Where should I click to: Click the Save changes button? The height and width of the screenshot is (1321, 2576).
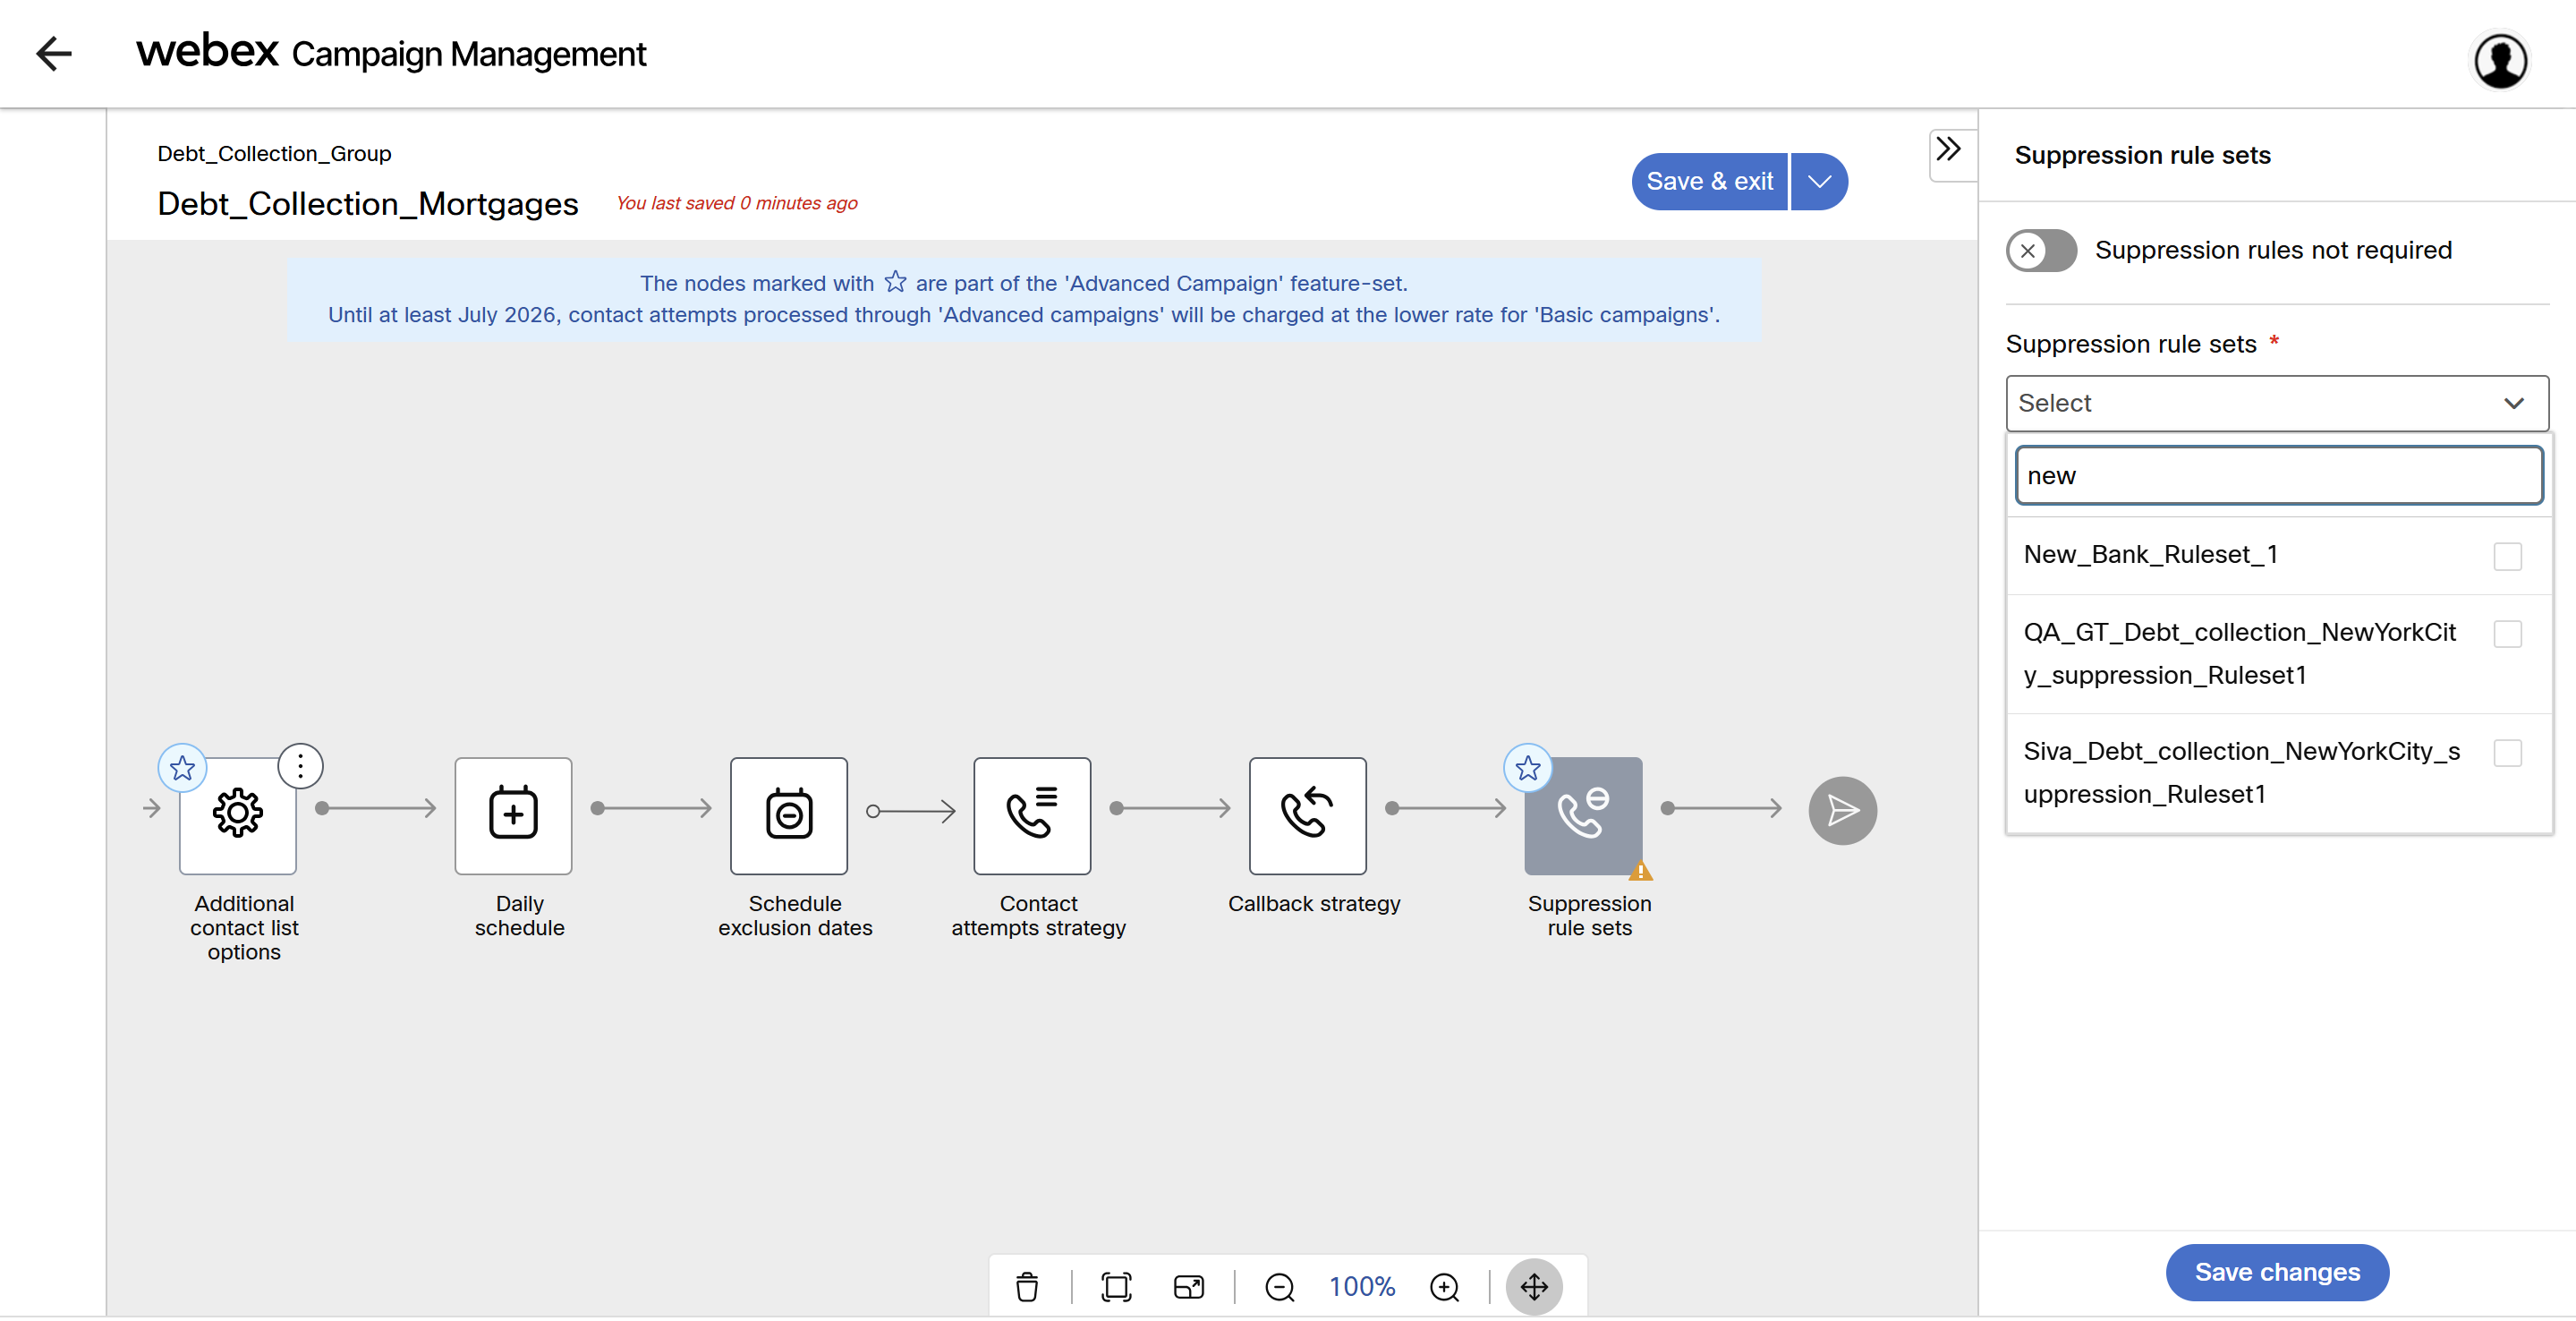click(x=2276, y=1272)
